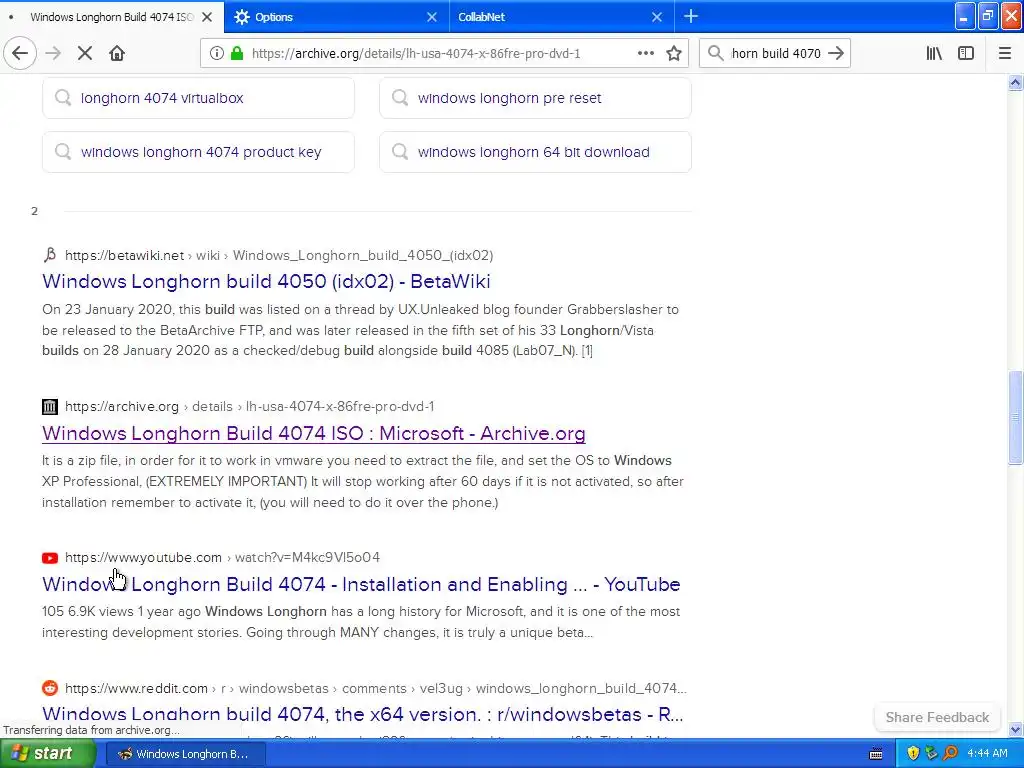Viewport: 1024px width, 768px height.
Task: Click the archive.org result URL text
Action: [249, 406]
